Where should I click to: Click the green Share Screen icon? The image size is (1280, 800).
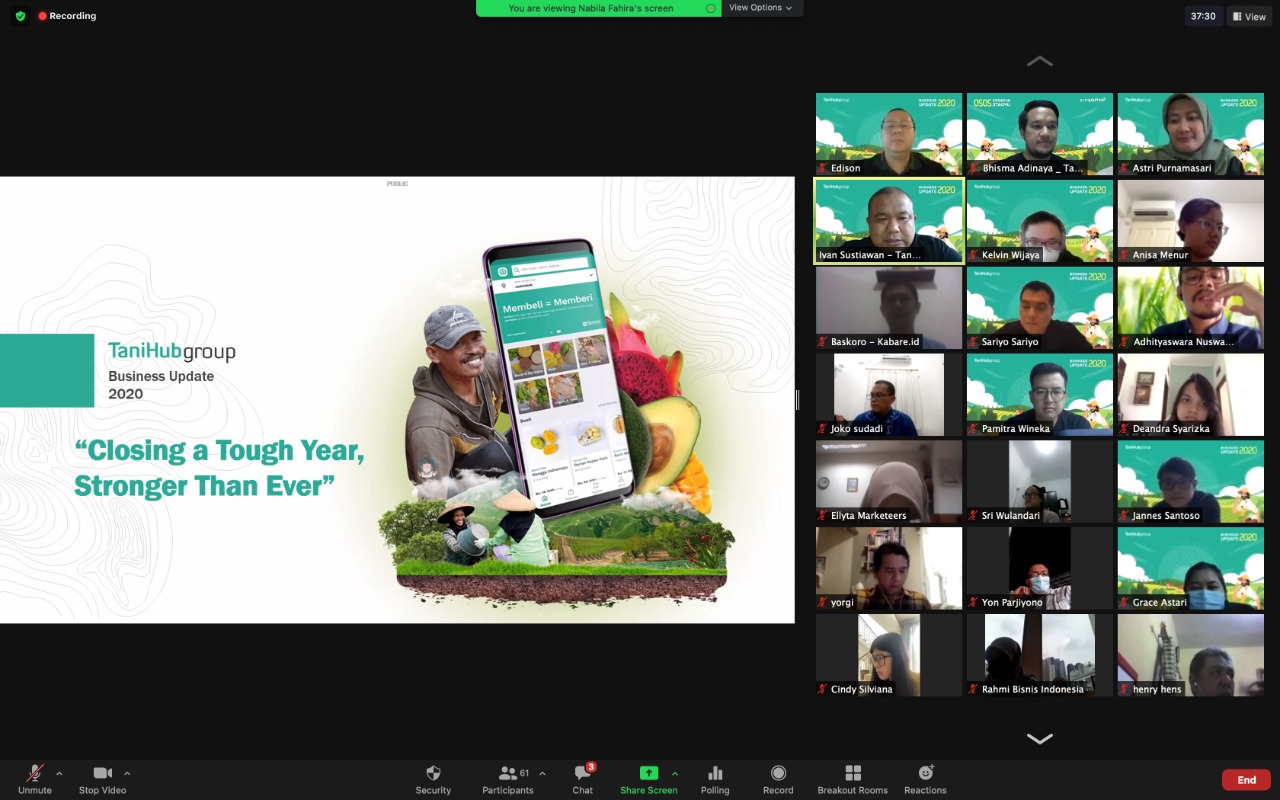pyautogui.click(x=649, y=773)
